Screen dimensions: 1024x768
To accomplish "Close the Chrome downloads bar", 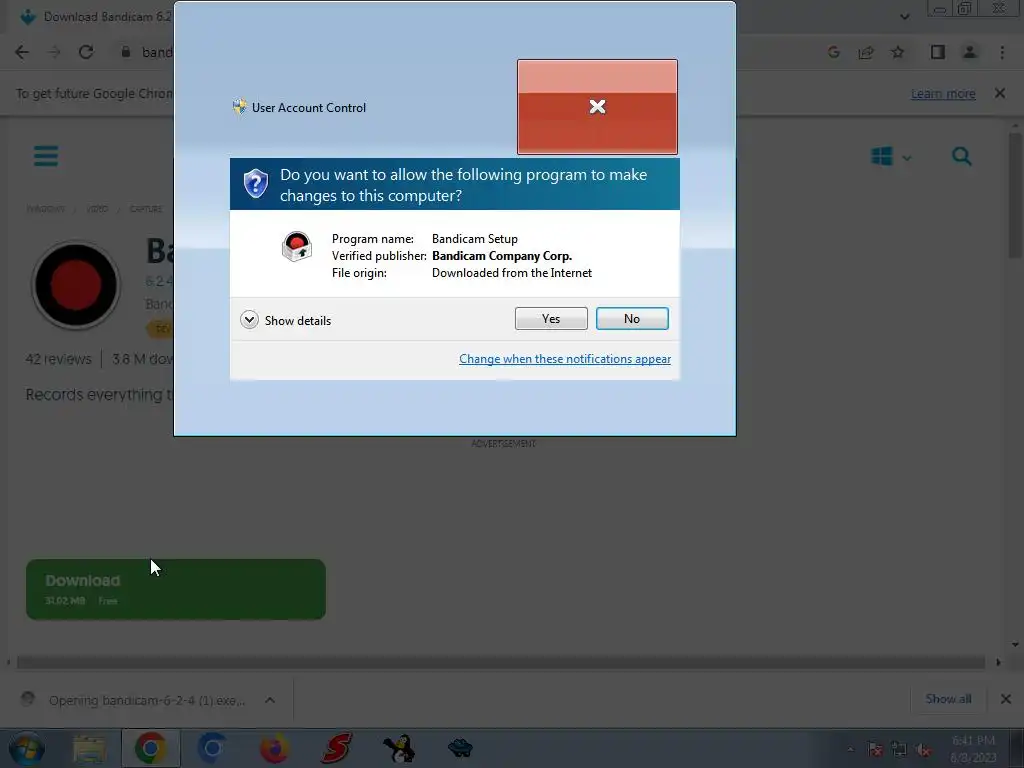I will (1006, 699).
